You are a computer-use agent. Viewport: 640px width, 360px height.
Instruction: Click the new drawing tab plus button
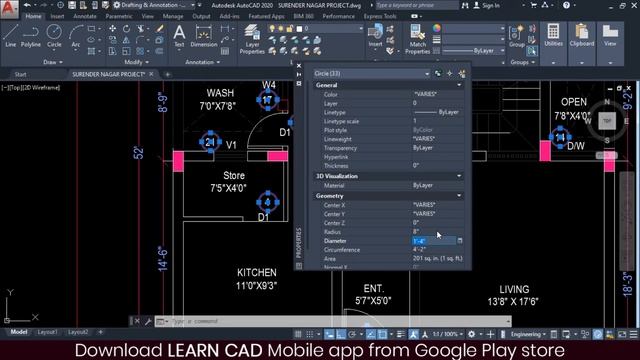(167, 74)
